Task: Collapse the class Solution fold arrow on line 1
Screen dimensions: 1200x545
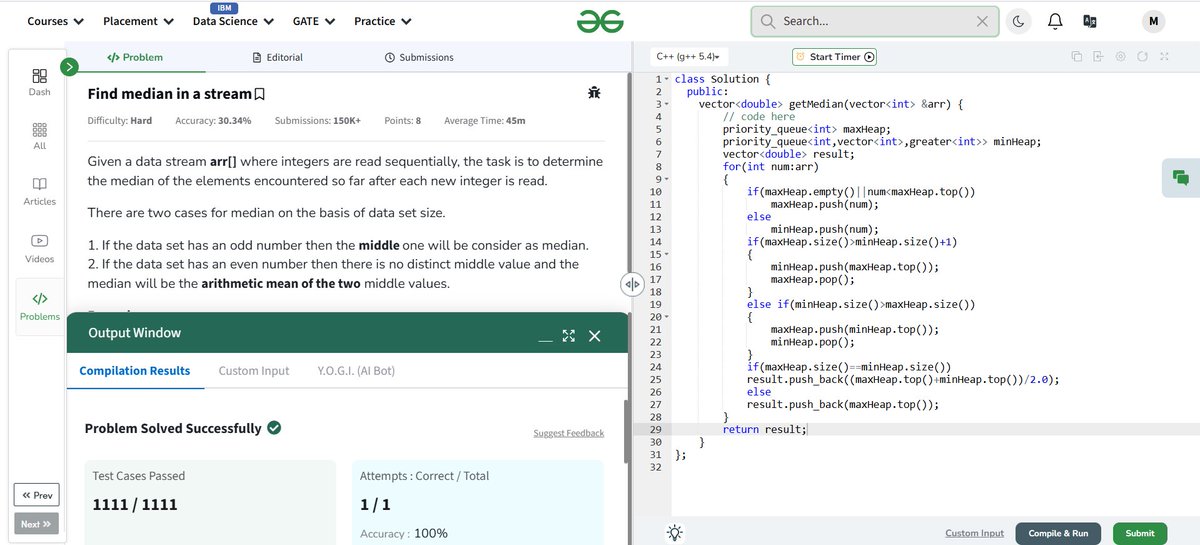Action: coord(666,79)
